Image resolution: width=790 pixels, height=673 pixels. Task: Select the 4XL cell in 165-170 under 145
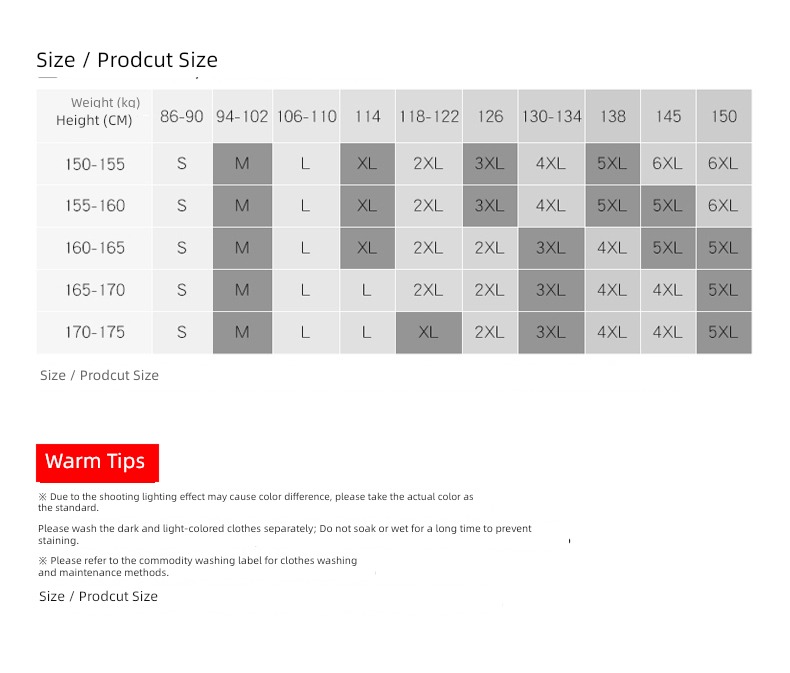(x=668, y=290)
